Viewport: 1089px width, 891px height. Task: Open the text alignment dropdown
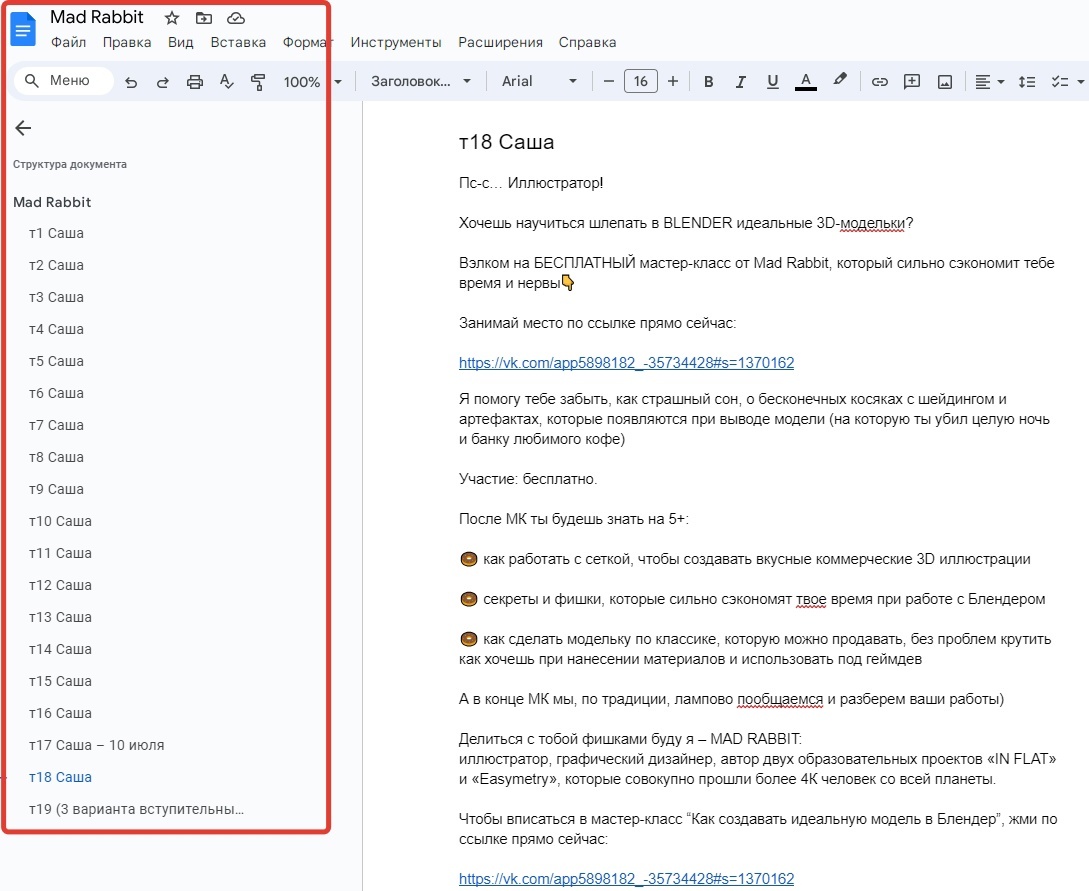[989, 81]
